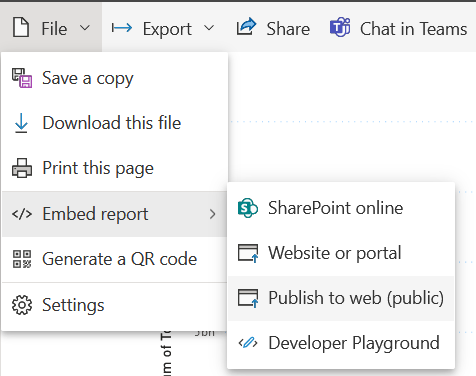Click the Embed report code brackets icon
476x376 pixels.
[22, 214]
